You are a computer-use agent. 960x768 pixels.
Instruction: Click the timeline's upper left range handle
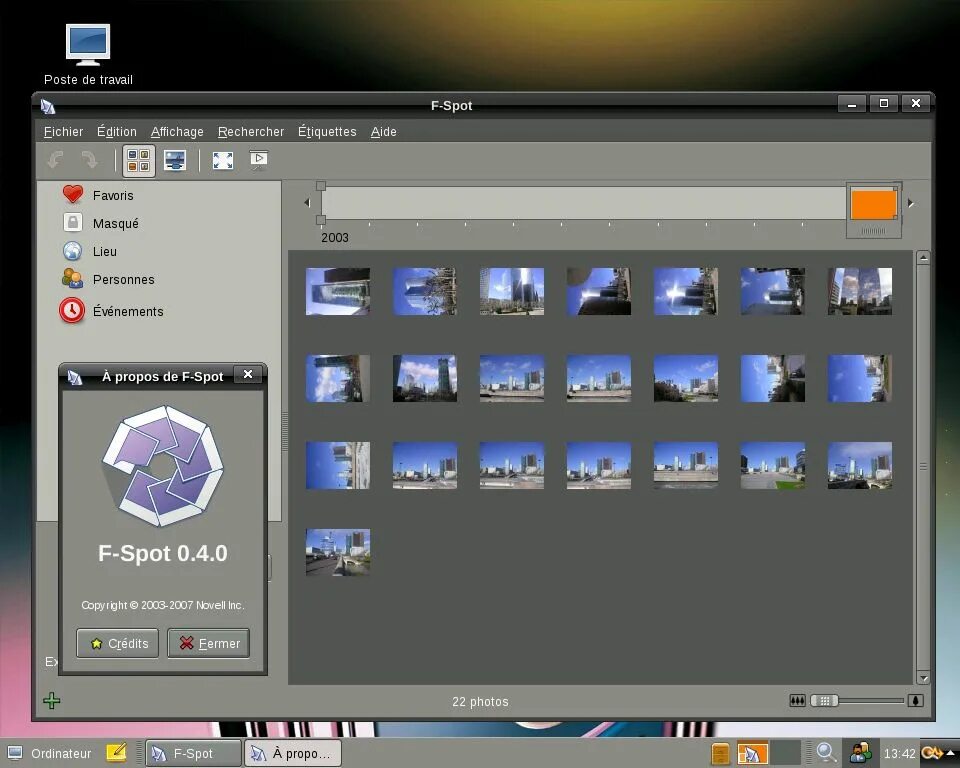pyautogui.click(x=321, y=186)
